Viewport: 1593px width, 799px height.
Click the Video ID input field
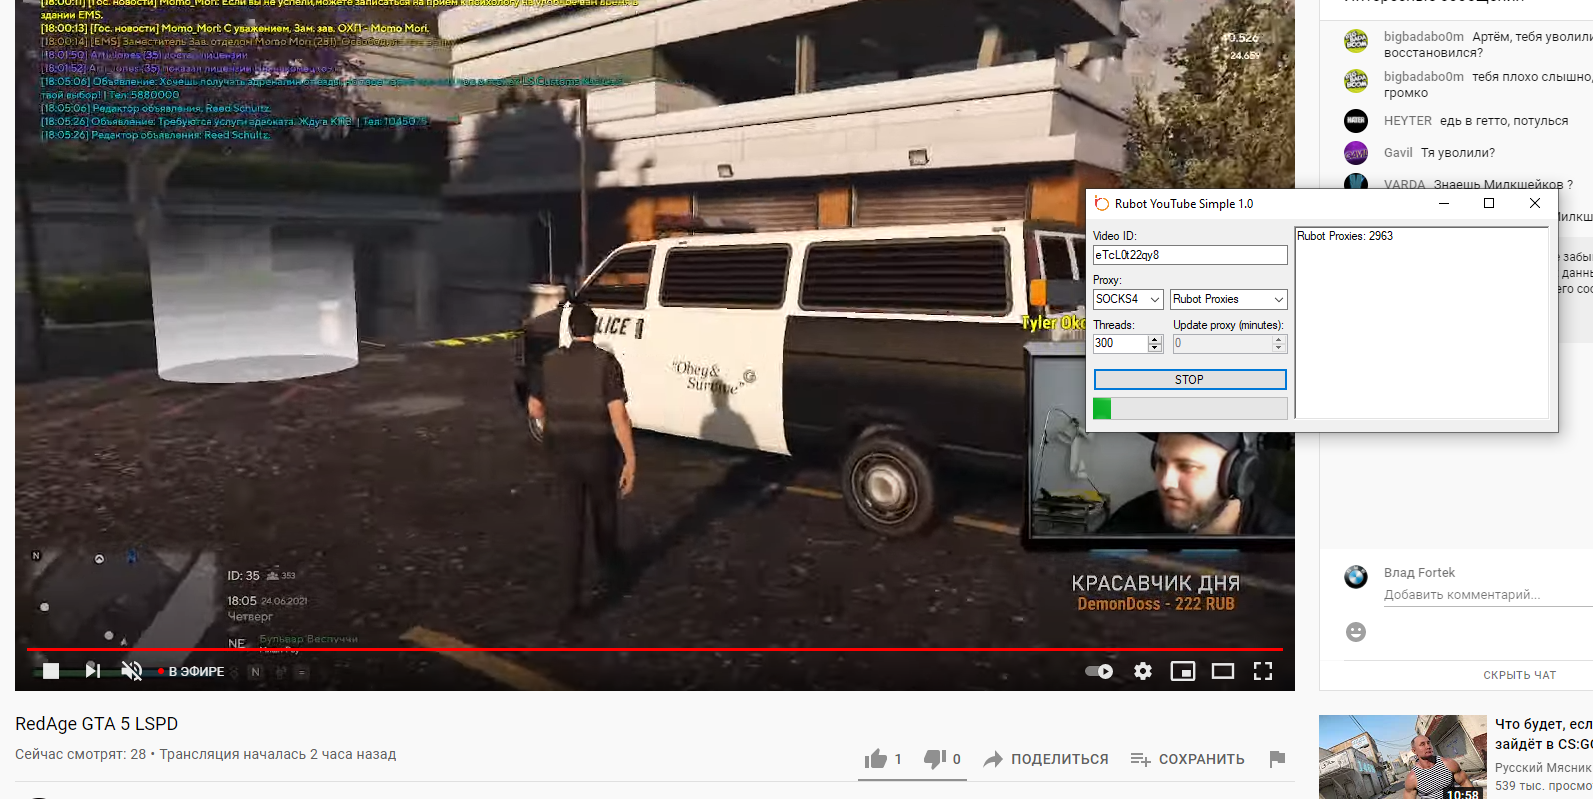coord(1189,255)
